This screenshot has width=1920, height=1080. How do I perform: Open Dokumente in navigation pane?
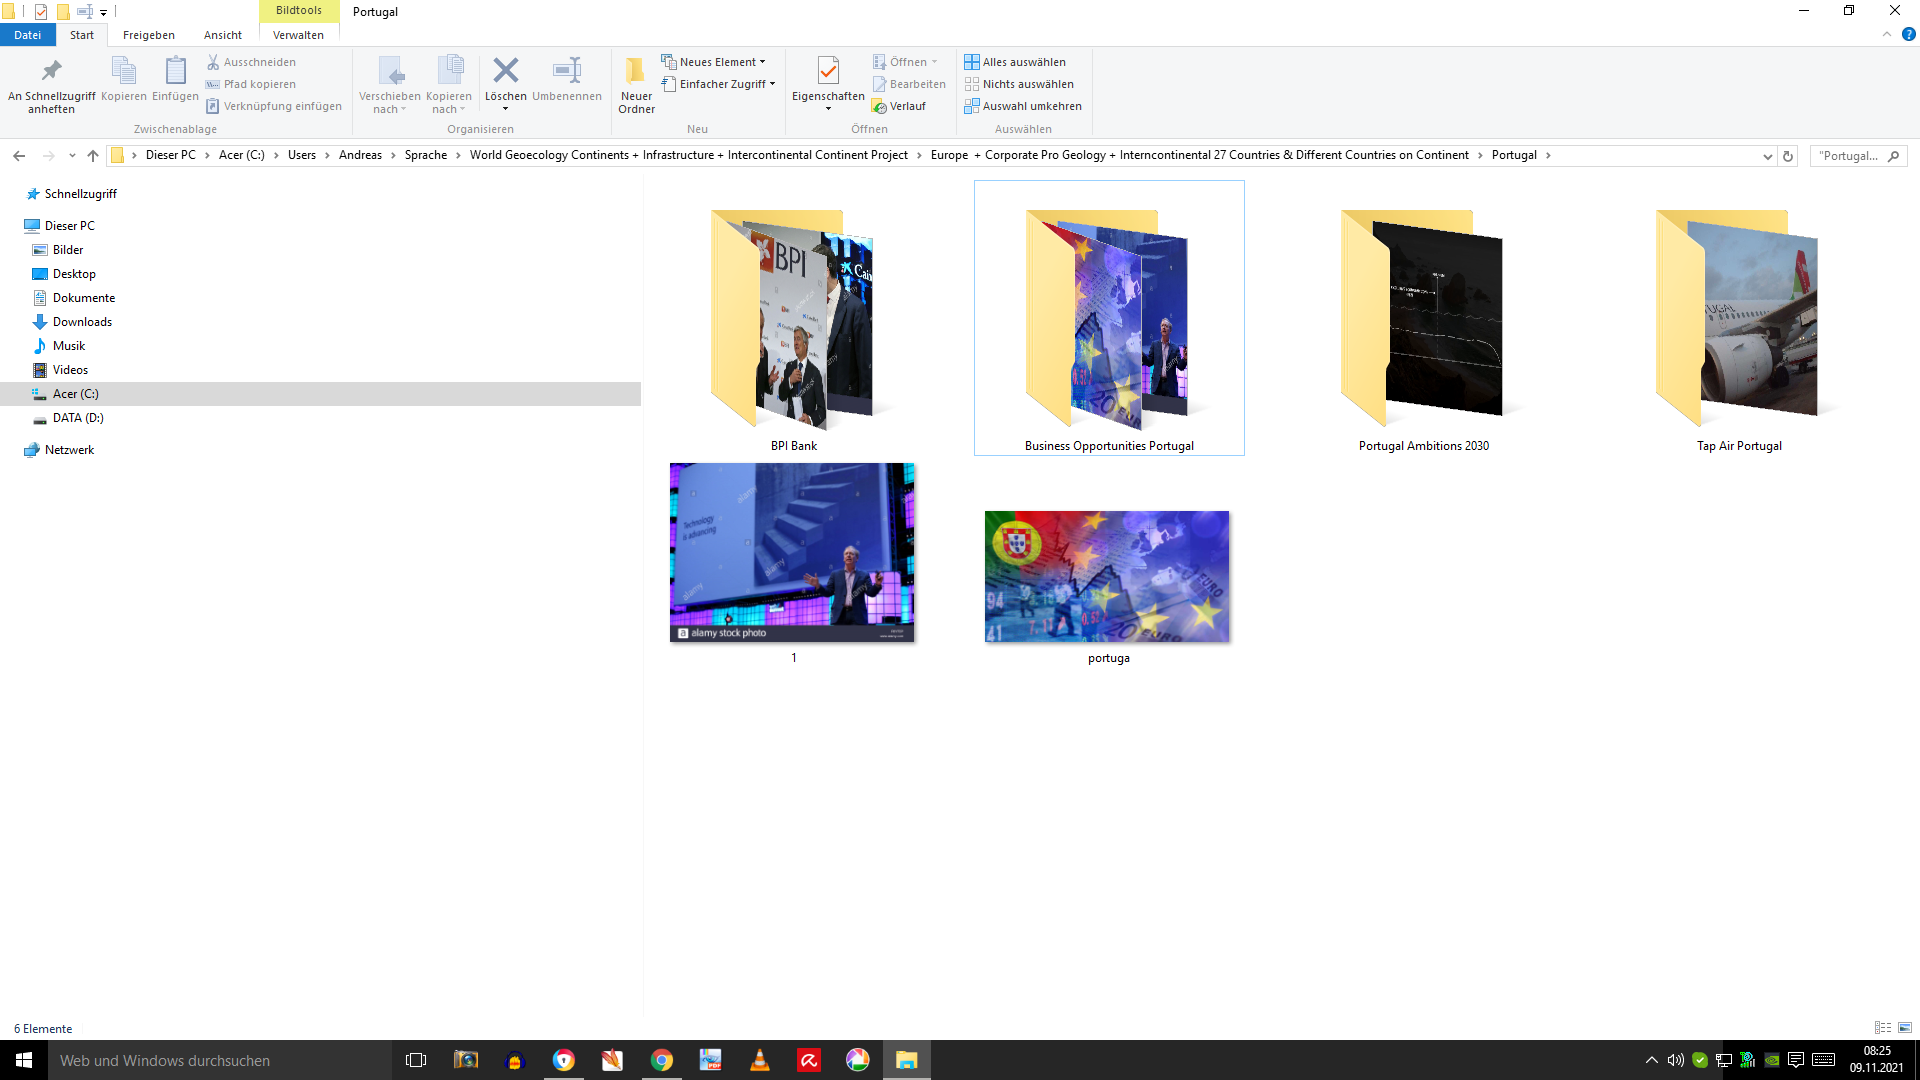click(84, 298)
